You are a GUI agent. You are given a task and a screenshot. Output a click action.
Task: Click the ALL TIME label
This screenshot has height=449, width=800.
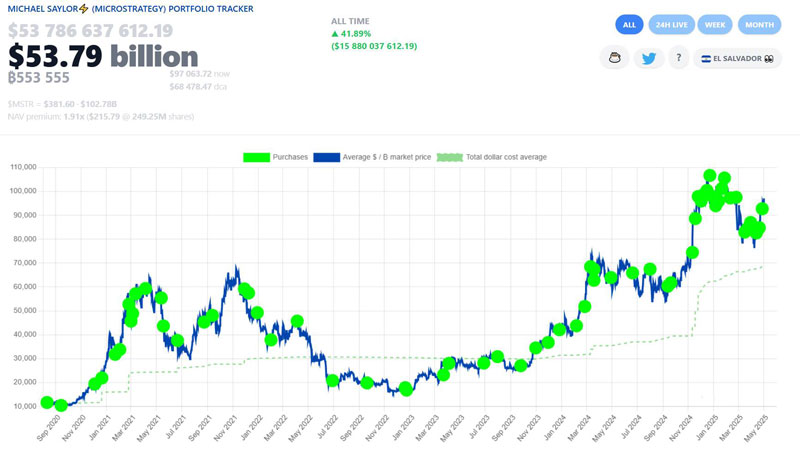click(350, 21)
